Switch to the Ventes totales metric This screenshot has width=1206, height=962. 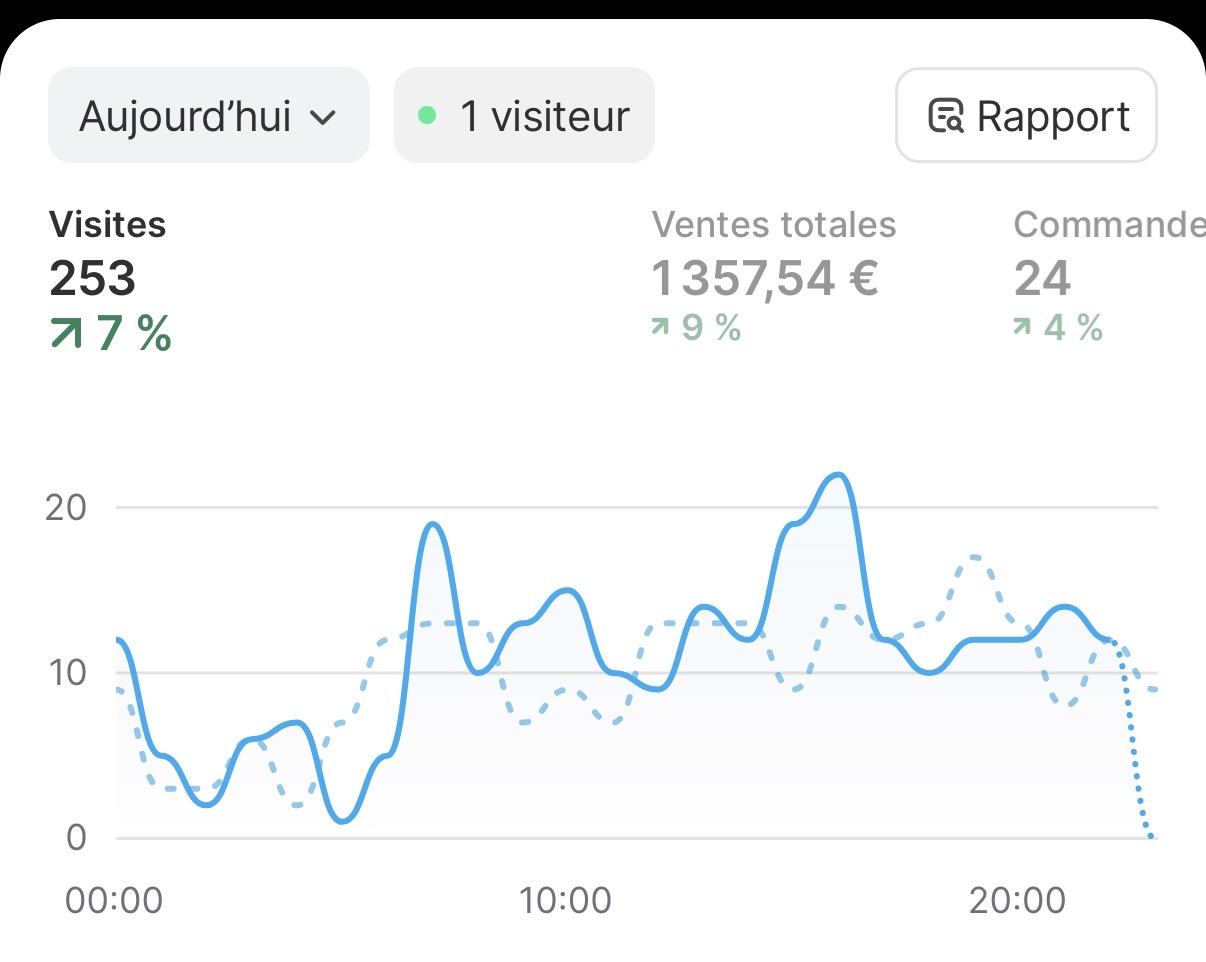tap(773, 252)
